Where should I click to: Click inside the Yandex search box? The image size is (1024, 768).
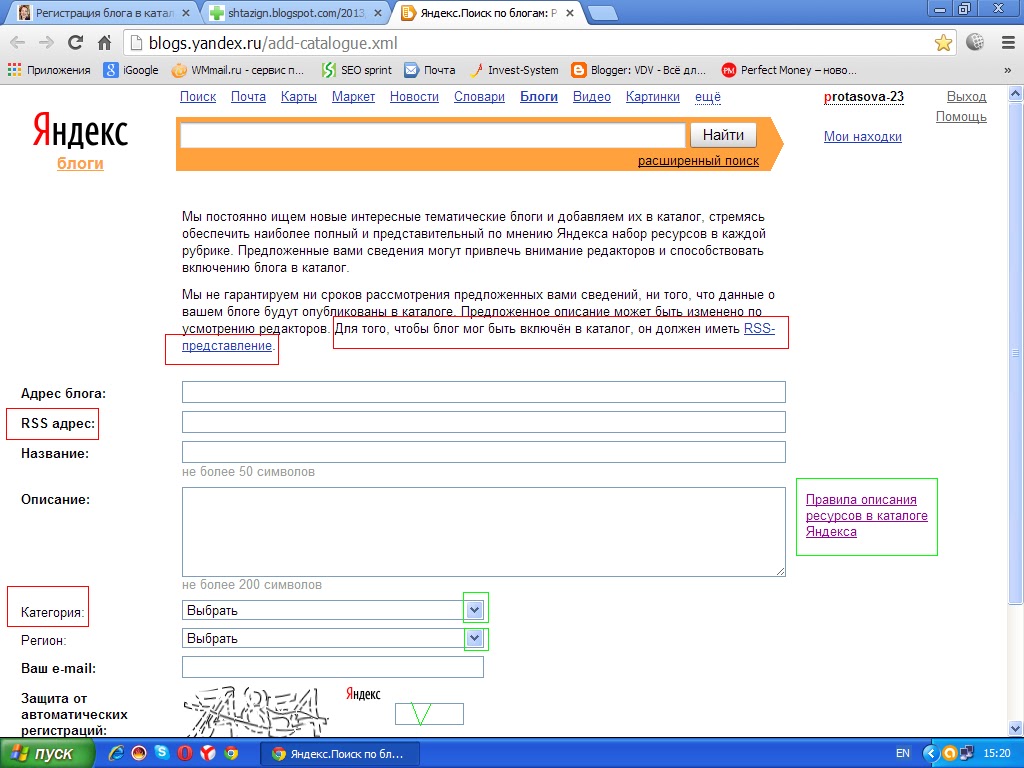tap(432, 135)
